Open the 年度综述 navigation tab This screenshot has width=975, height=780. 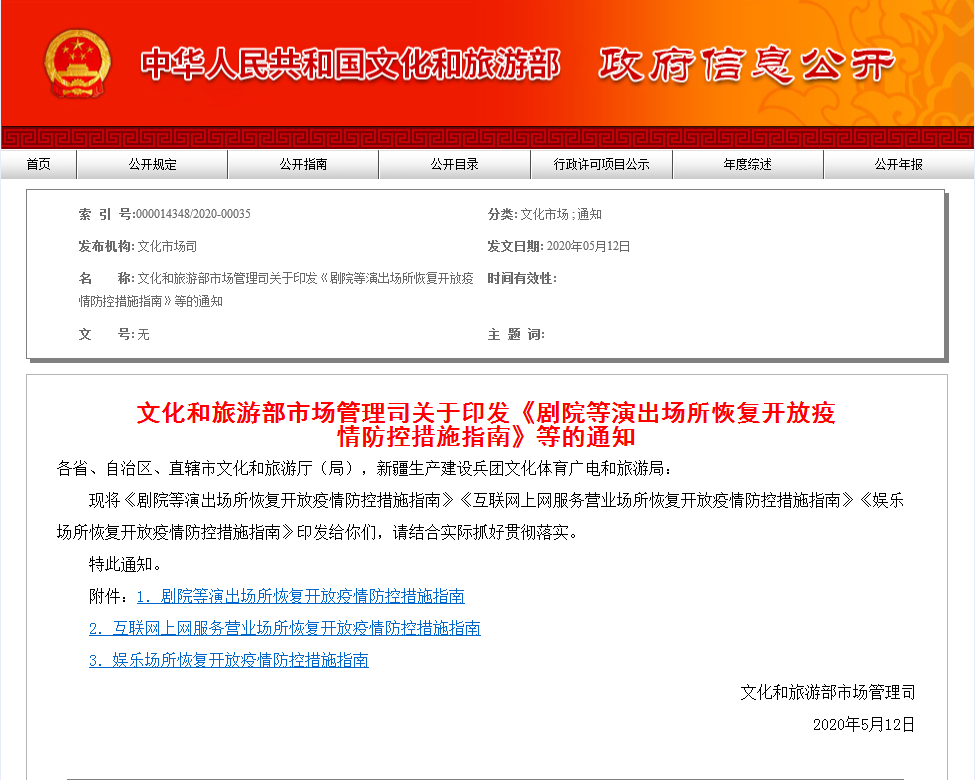pos(747,165)
